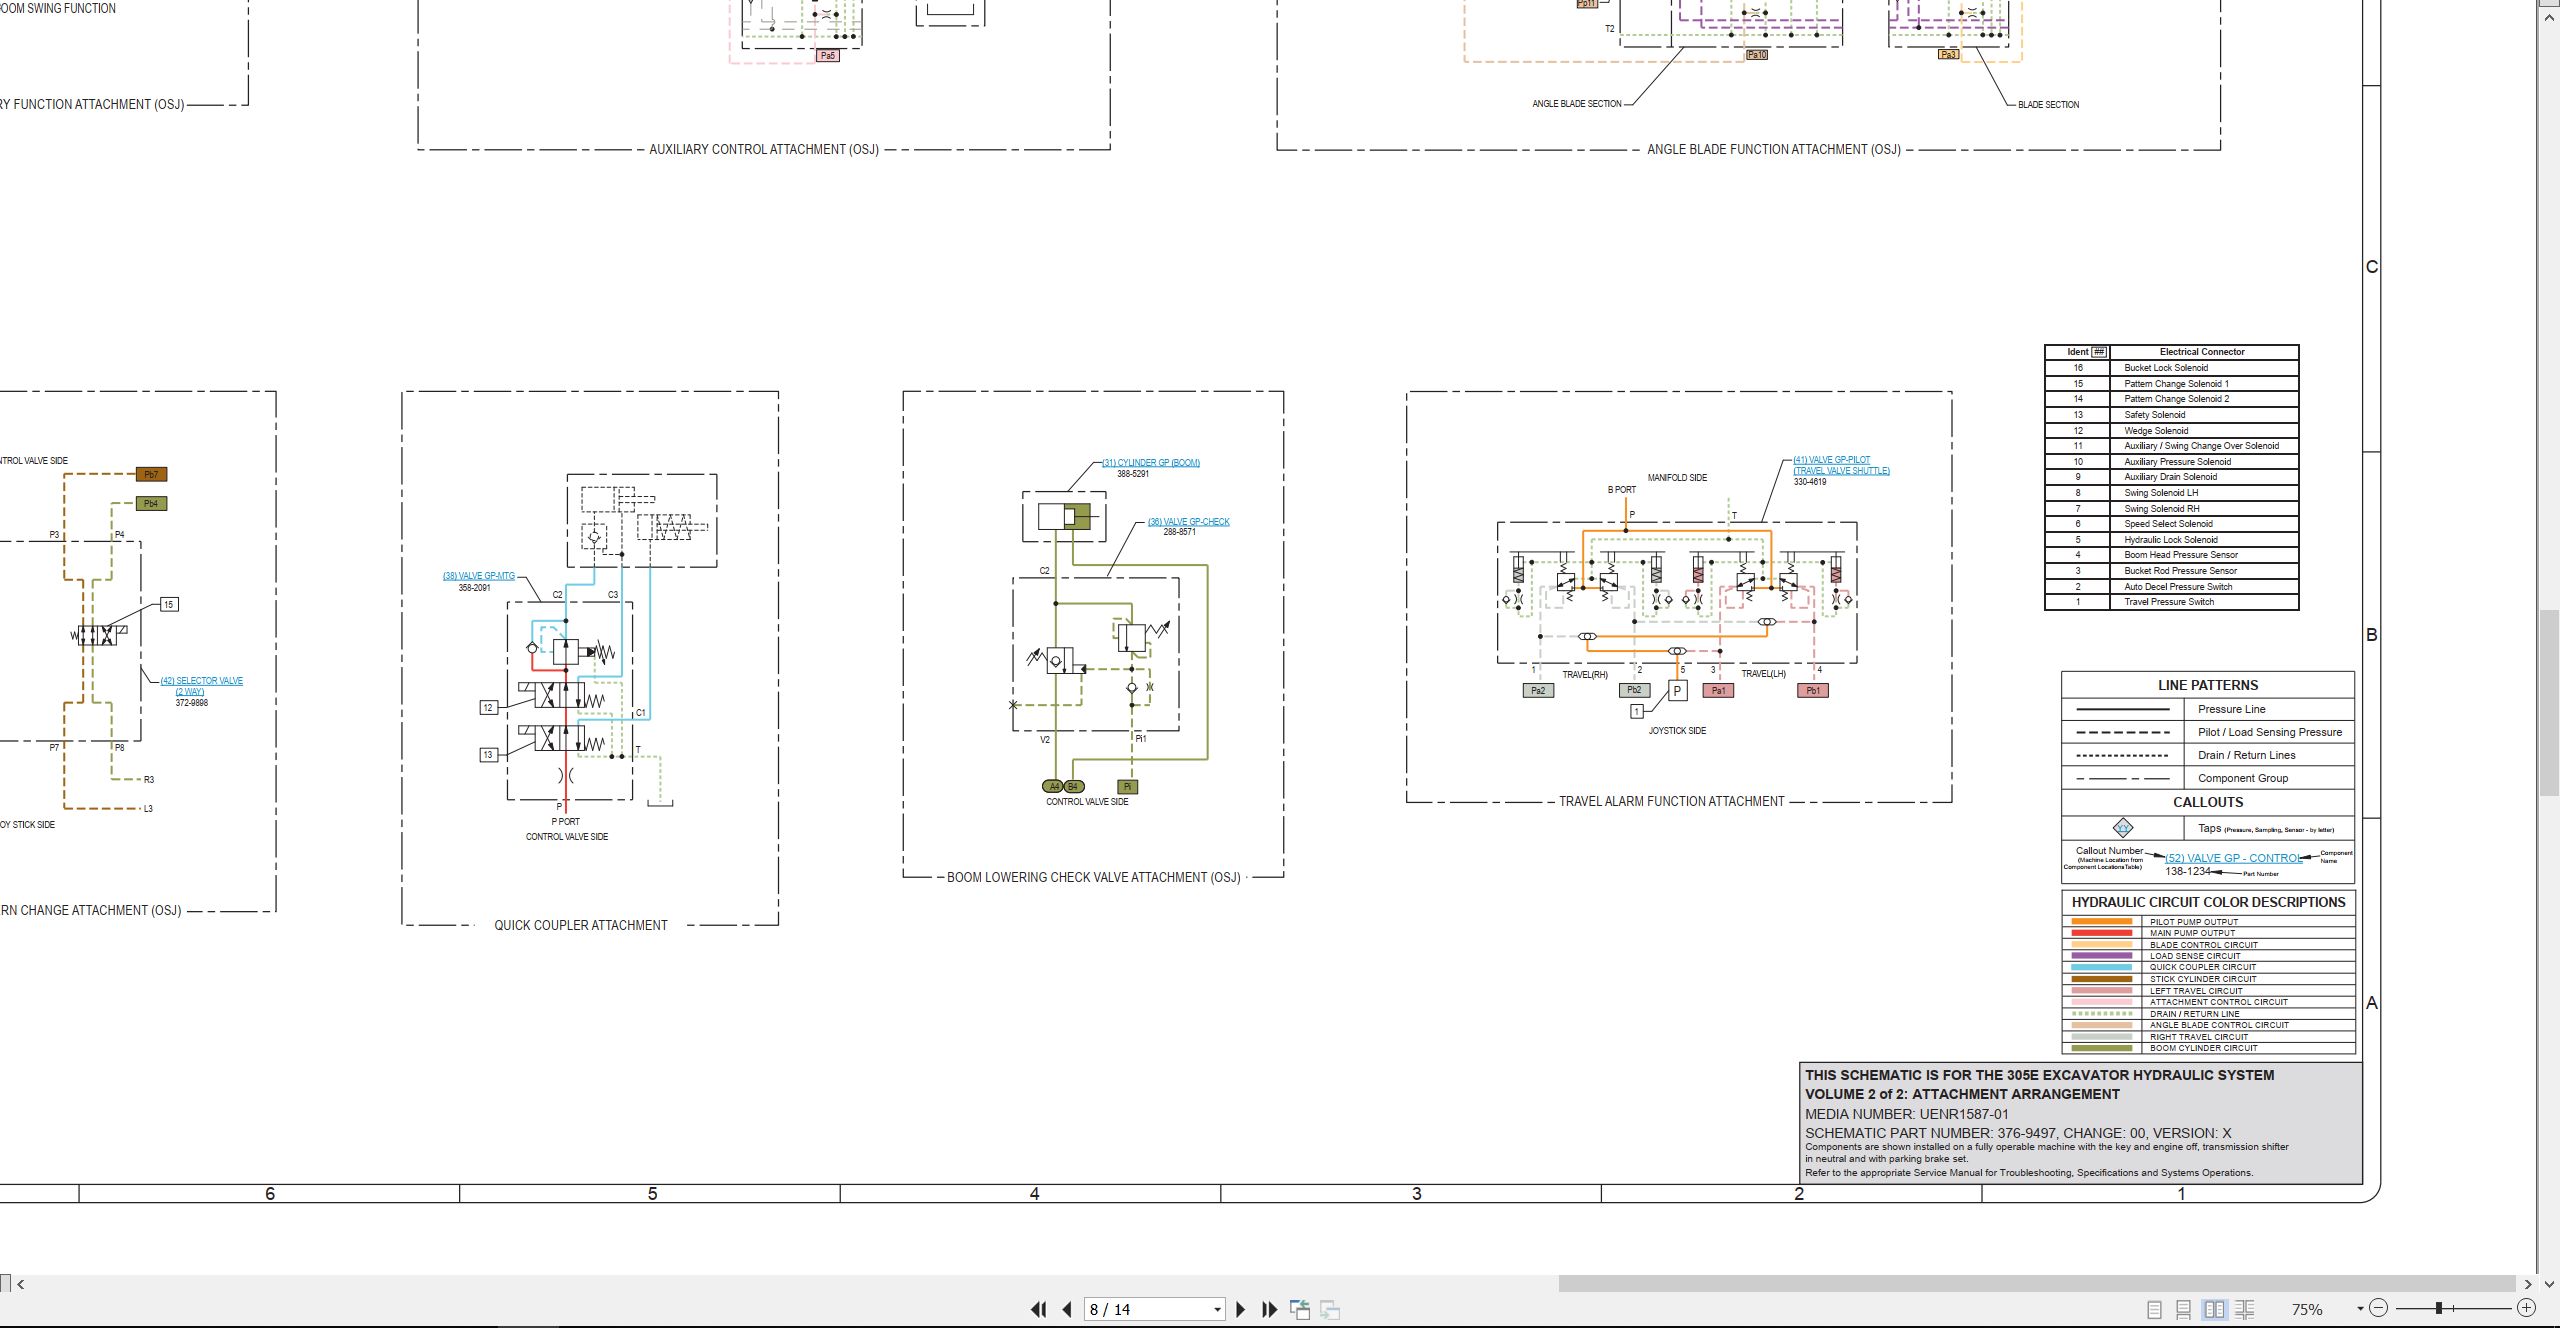Select the Travel Pressure Switch row
The width and height of the screenshot is (2560, 1328).
tap(2171, 602)
